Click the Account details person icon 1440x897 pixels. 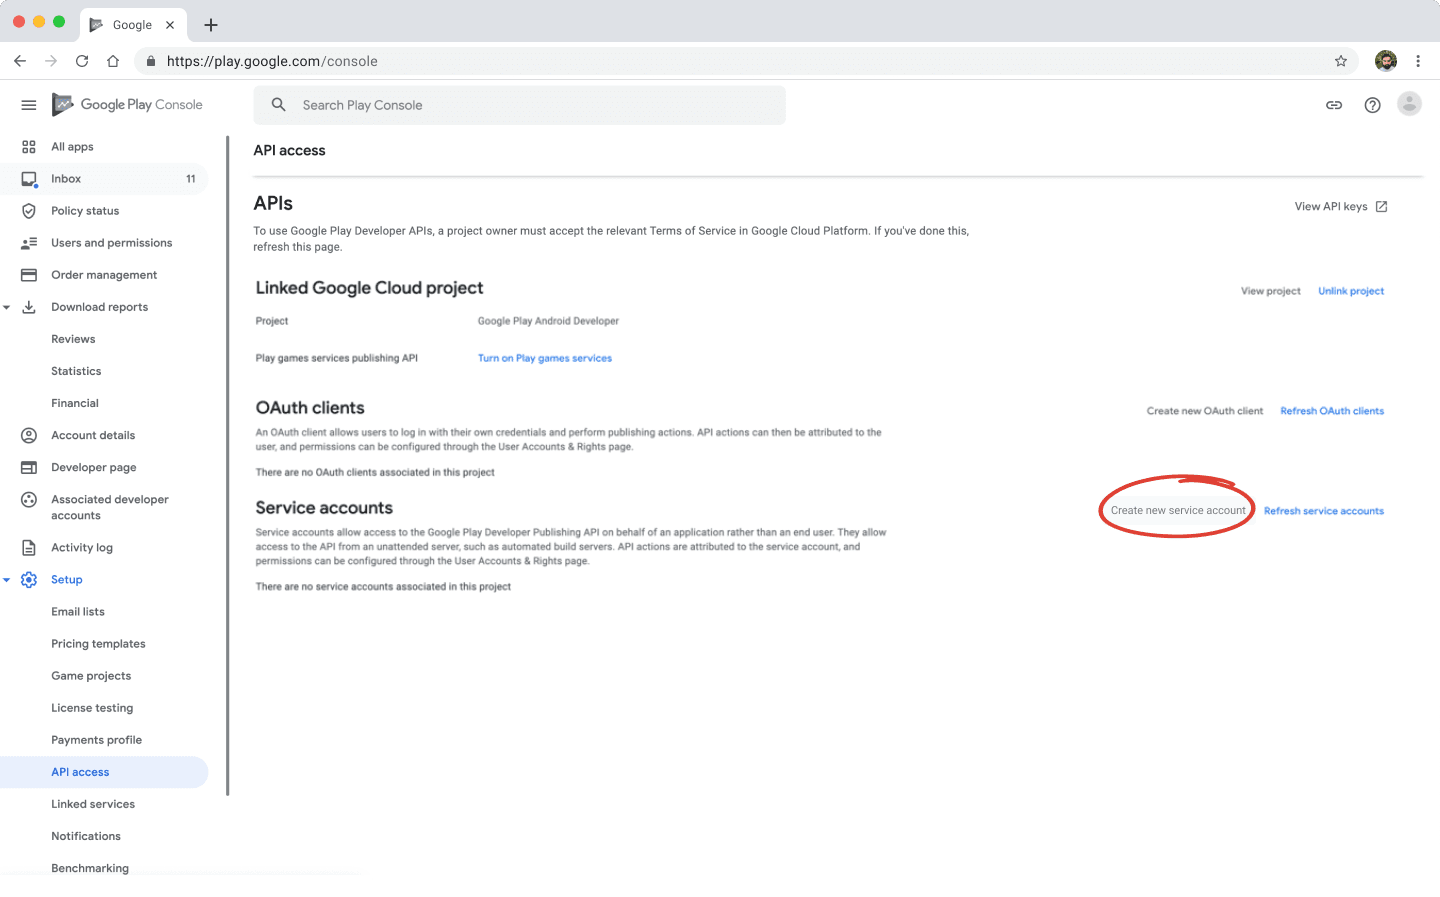point(29,435)
